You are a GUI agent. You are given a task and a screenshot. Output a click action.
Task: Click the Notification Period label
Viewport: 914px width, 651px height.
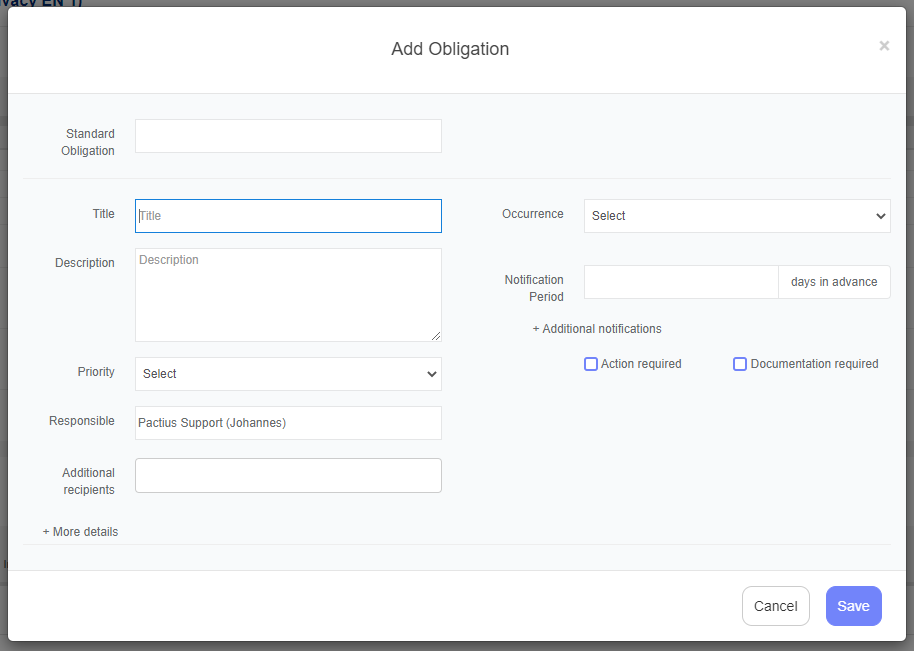pyautogui.click(x=534, y=288)
